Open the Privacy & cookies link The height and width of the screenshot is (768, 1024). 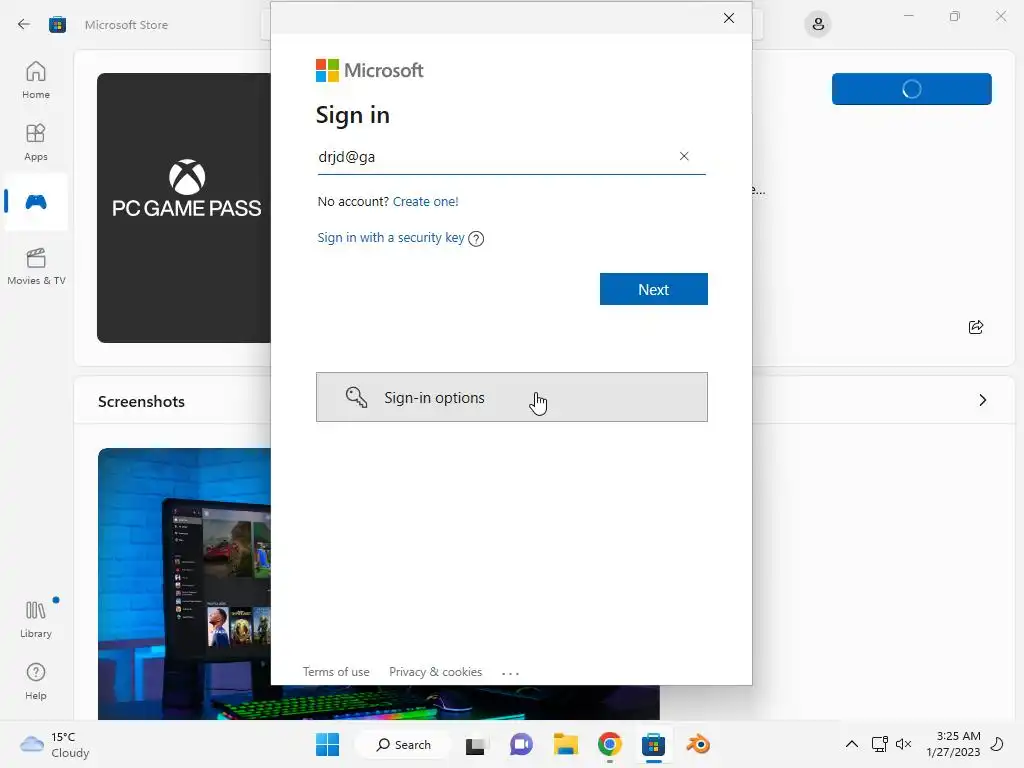point(436,672)
